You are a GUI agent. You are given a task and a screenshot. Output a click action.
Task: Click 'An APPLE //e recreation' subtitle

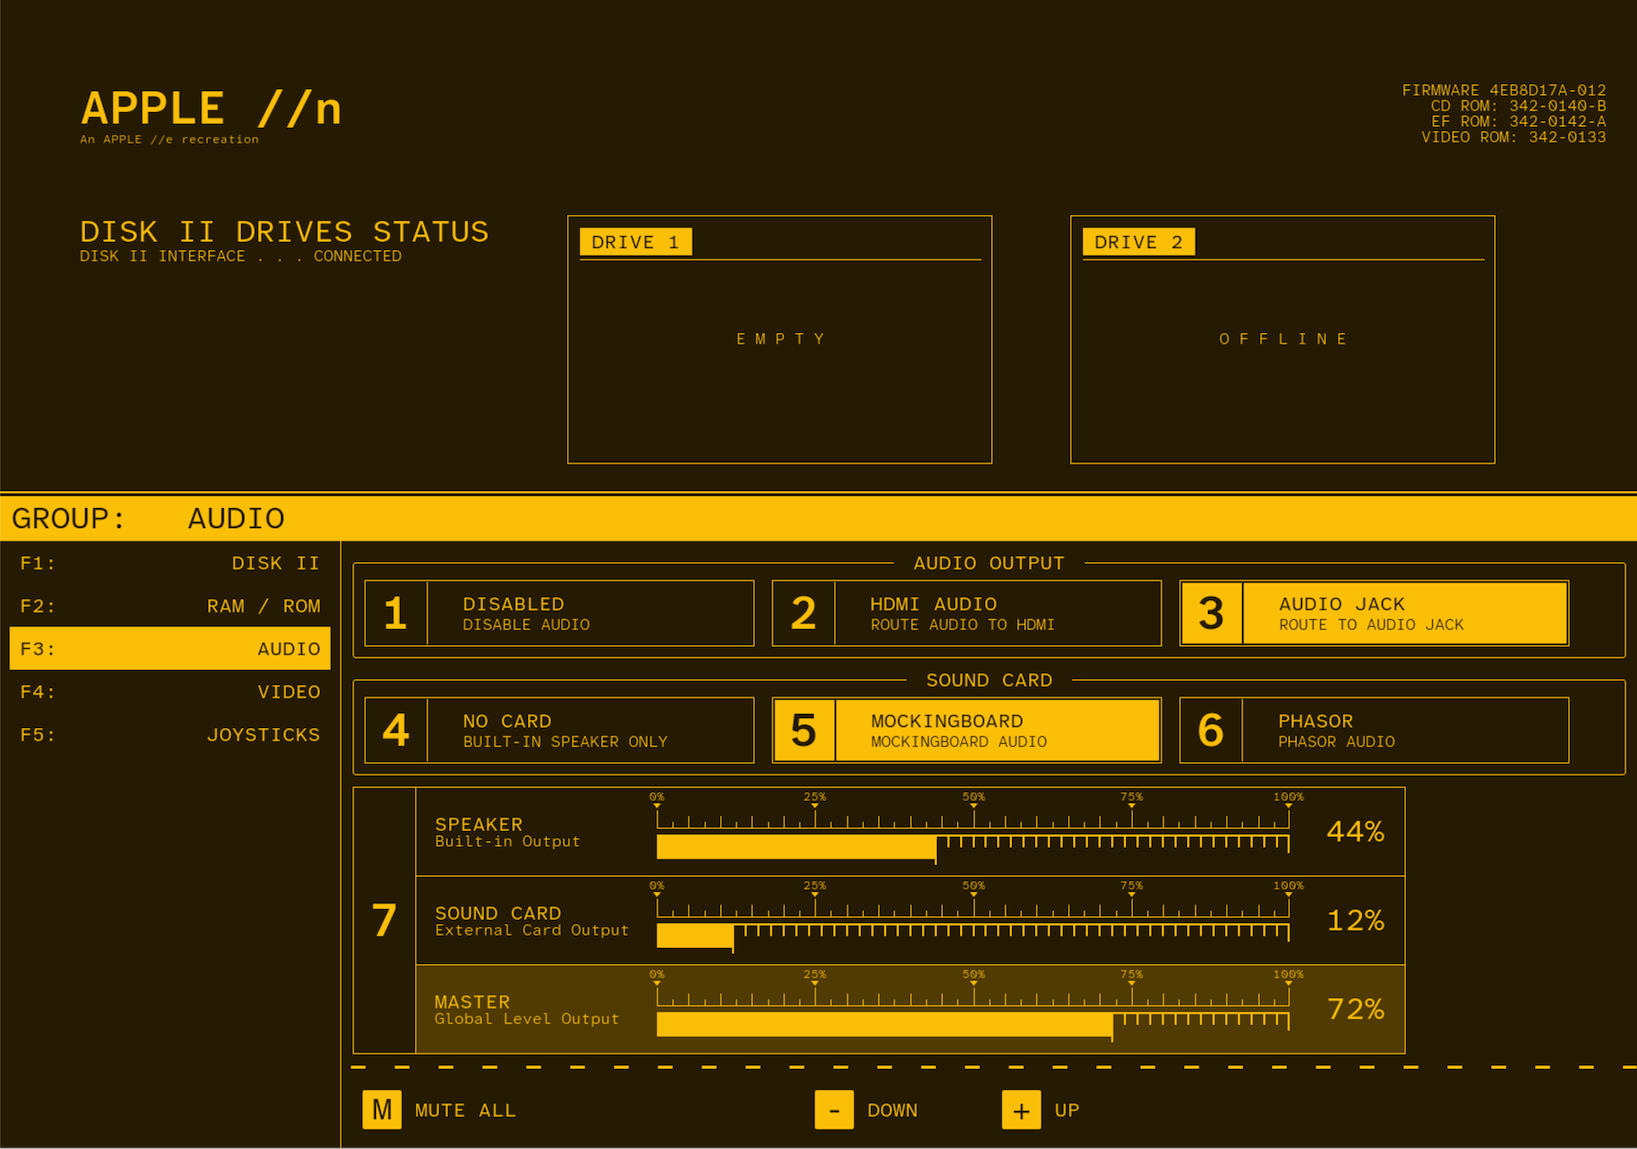(169, 140)
